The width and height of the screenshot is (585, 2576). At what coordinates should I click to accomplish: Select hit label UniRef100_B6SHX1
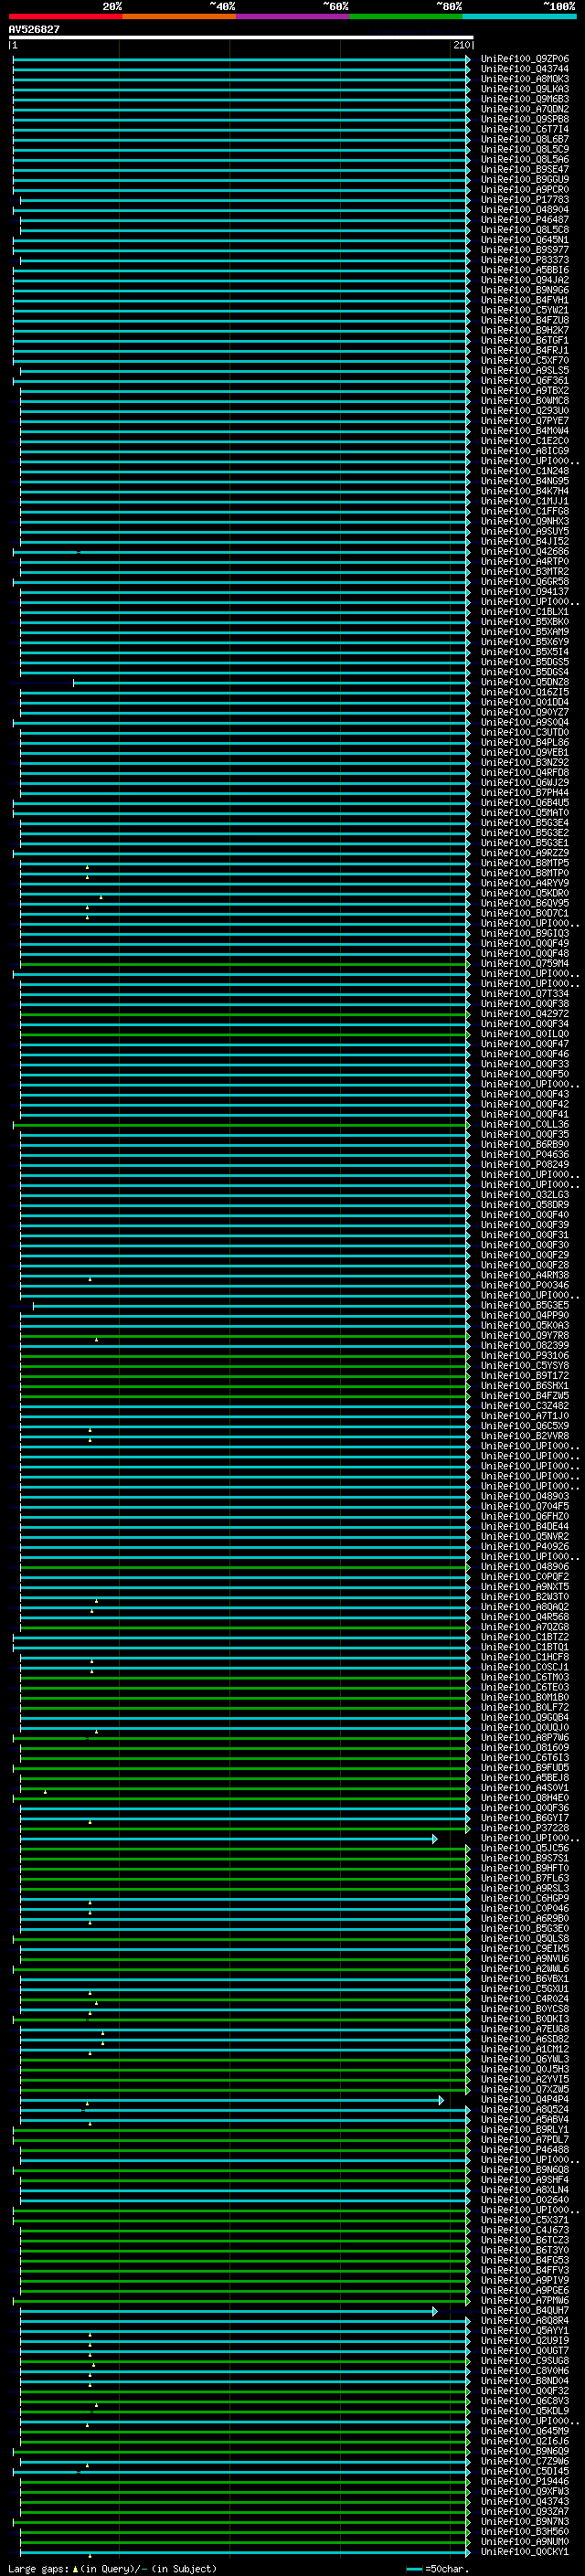[524, 1386]
